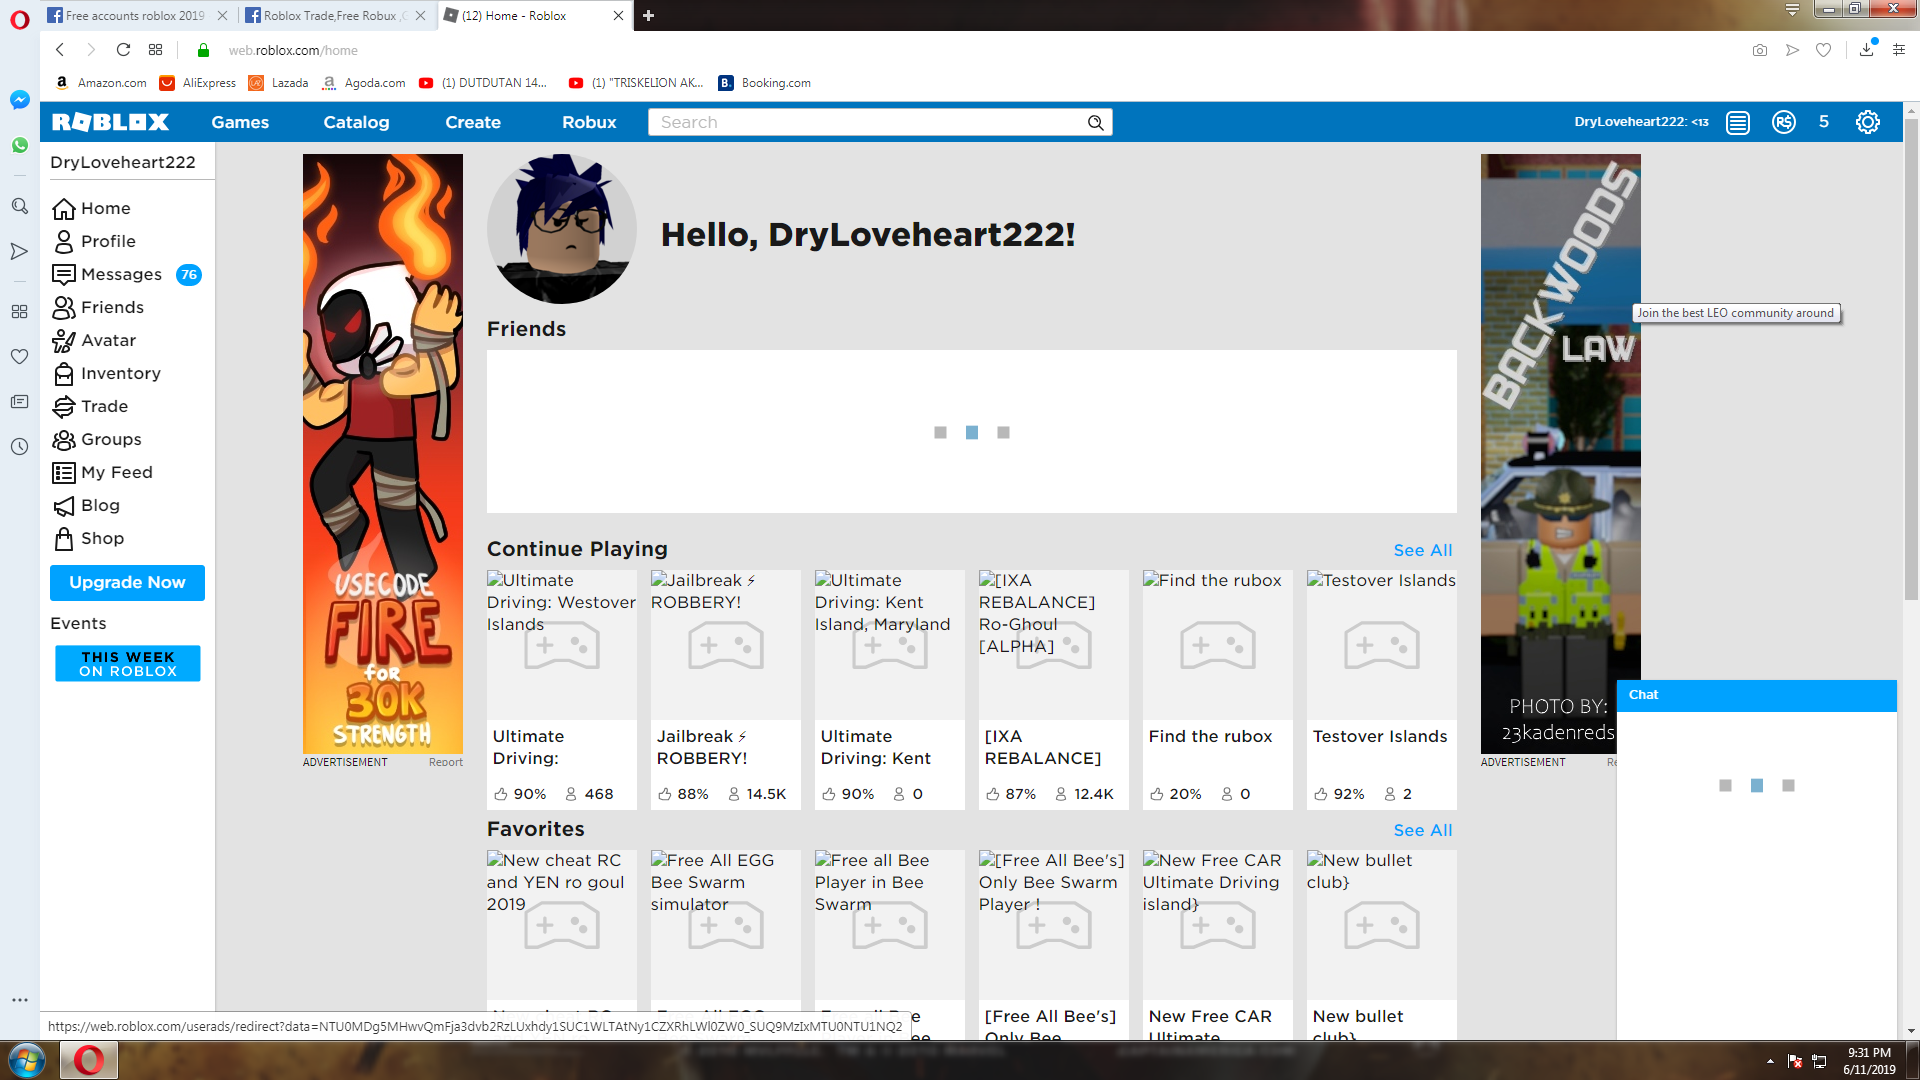The width and height of the screenshot is (1920, 1080).
Task: Click the Roblox logo
Action: click(110, 122)
